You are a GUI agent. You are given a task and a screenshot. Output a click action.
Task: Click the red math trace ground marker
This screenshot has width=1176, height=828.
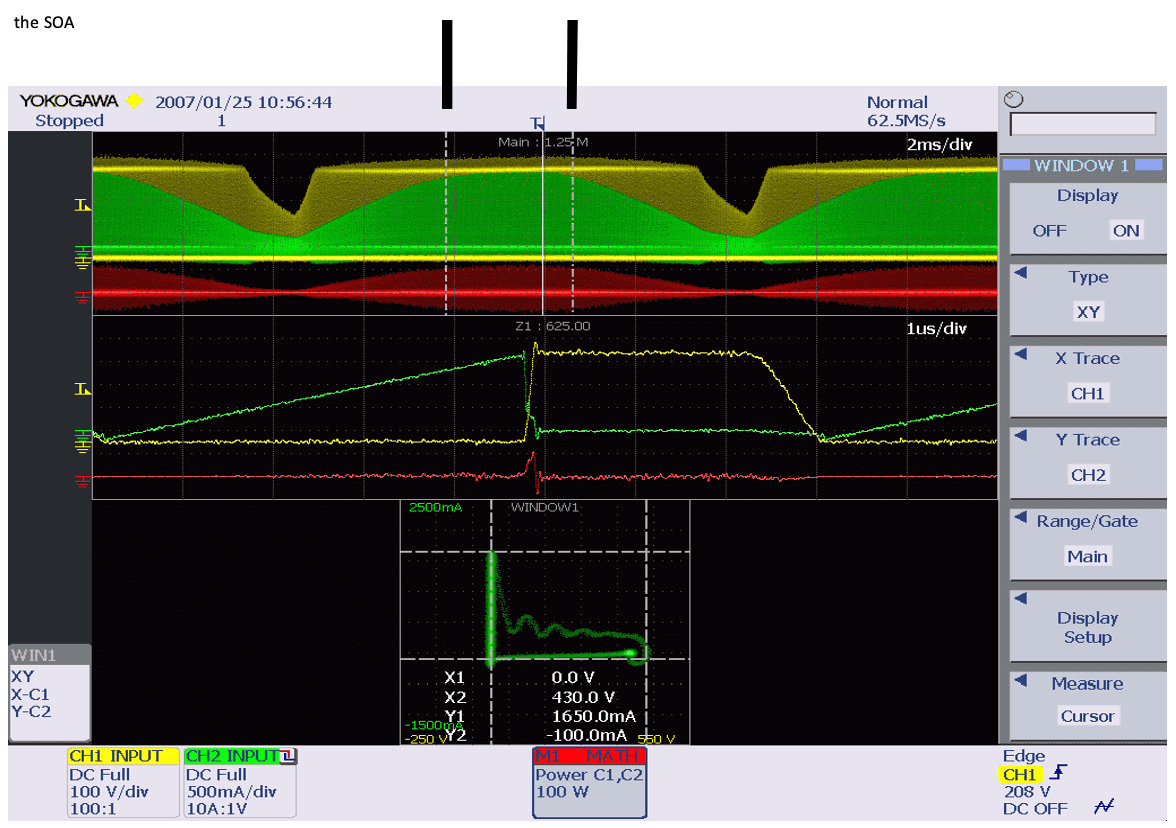click(82, 295)
